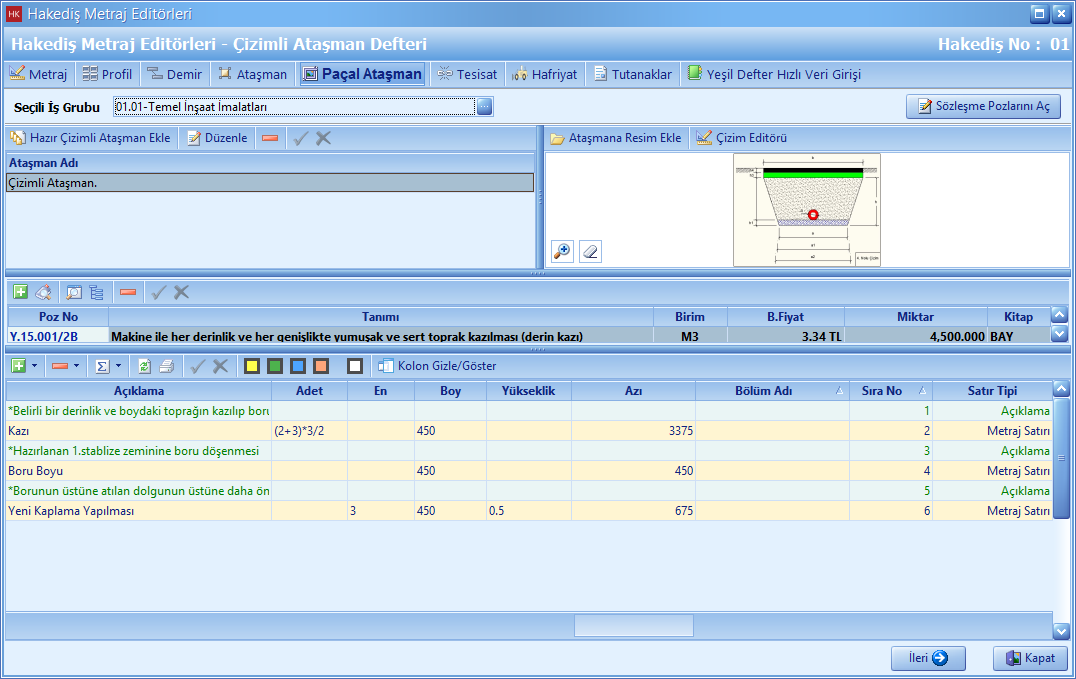The image size is (1076, 679).
Task: Click the refresh icon in metraj toolbar
Action: (144, 366)
